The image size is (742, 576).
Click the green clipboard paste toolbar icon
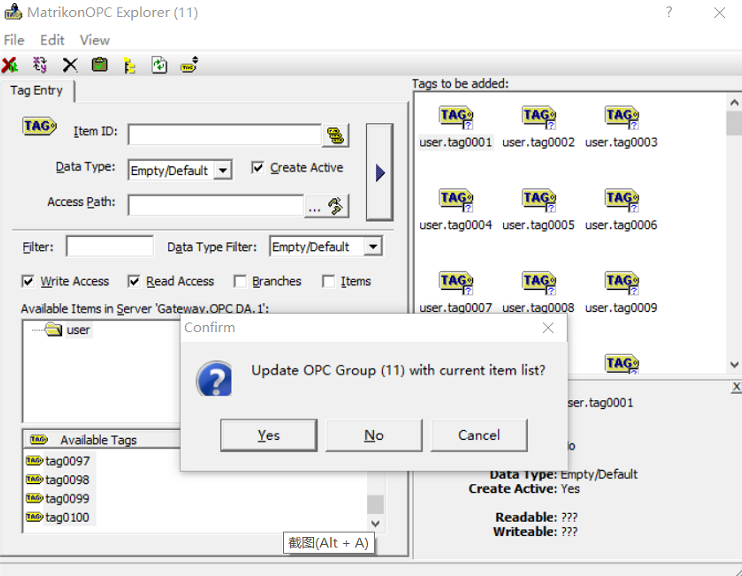point(99,64)
